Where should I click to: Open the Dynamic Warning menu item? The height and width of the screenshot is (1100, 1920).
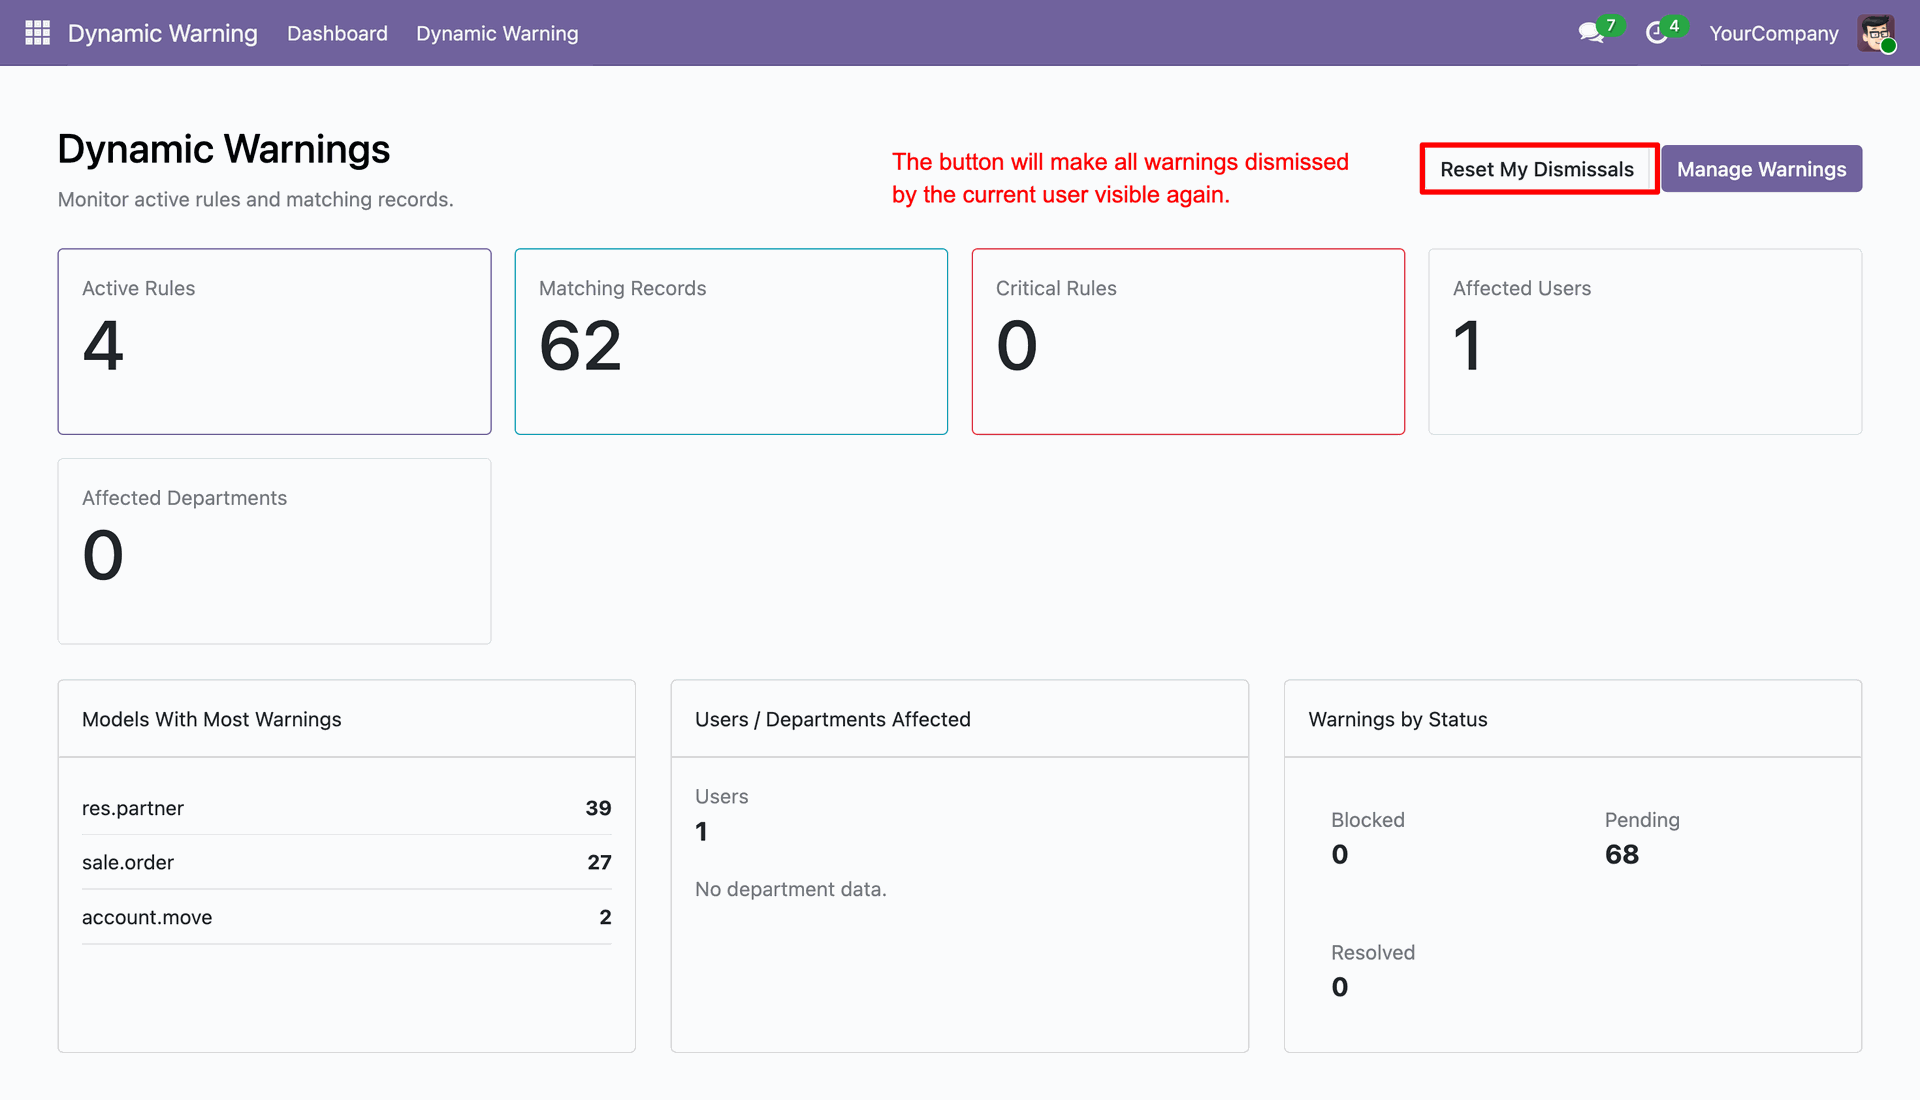[497, 33]
